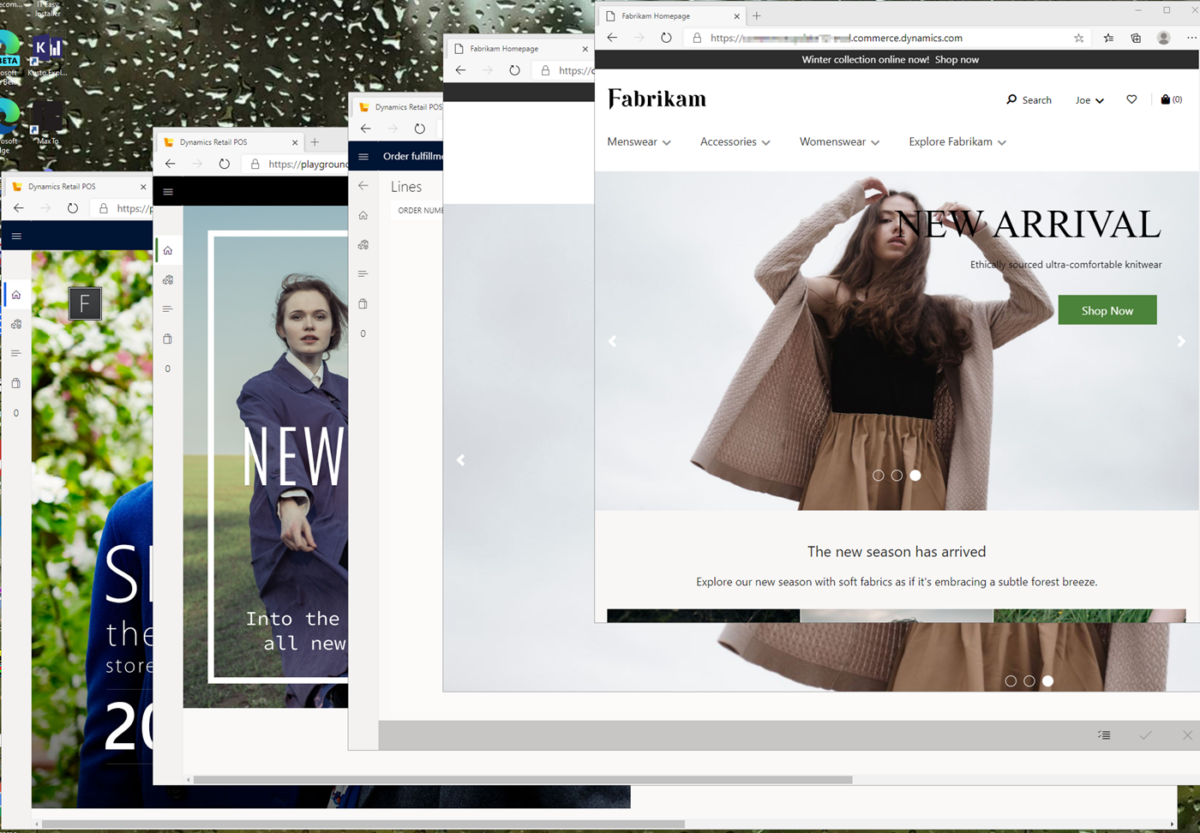Open the Accessories navigation menu
Viewport: 1200px width, 833px height.
(x=735, y=142)
